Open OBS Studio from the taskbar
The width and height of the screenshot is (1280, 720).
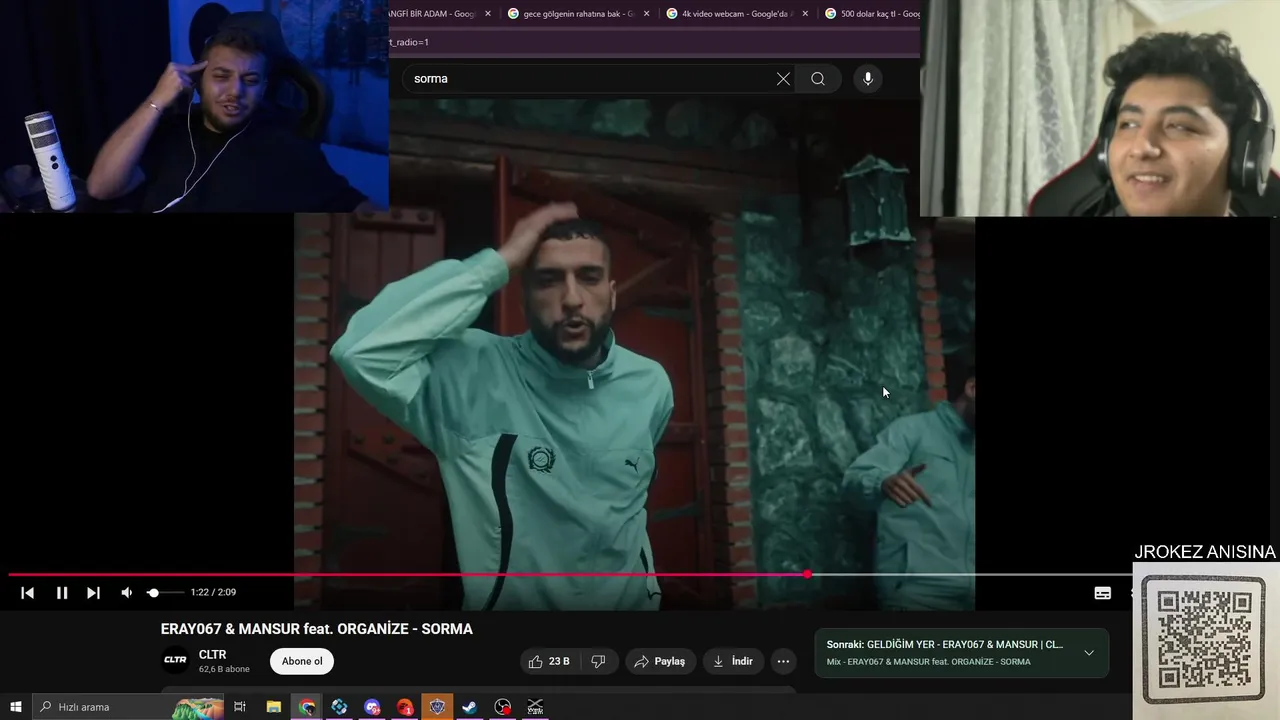click(x=503, y=707)
